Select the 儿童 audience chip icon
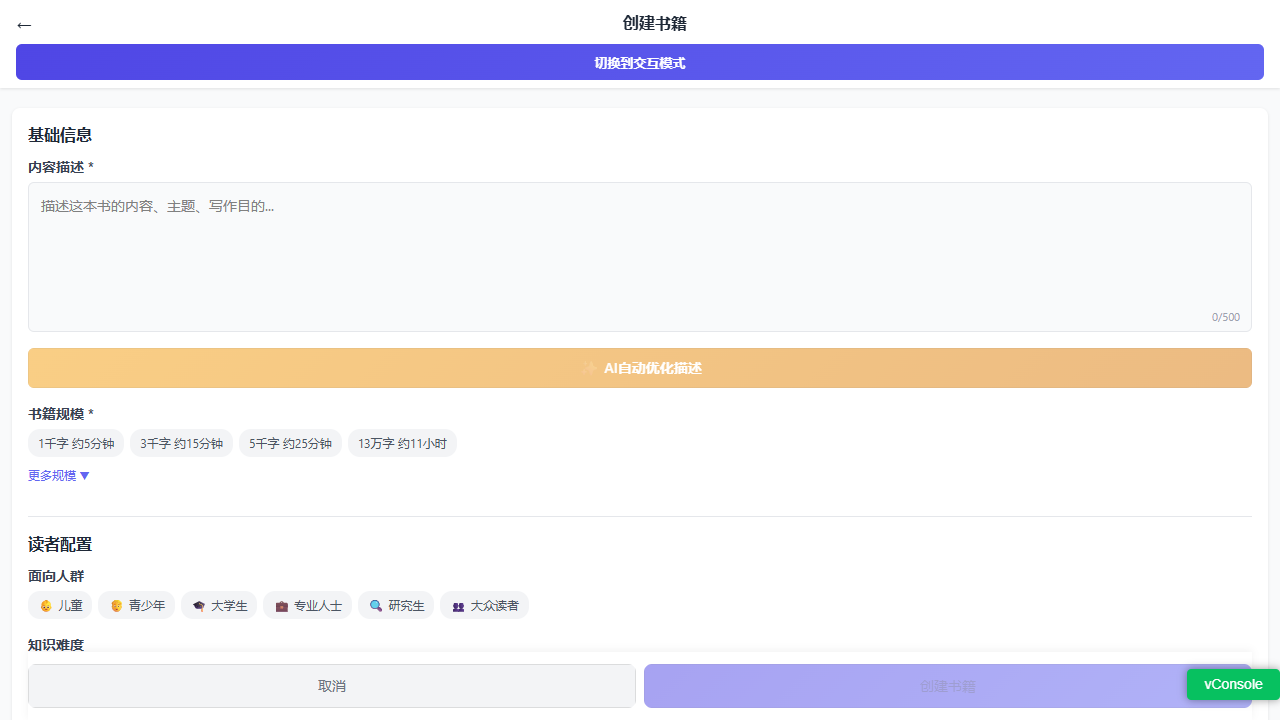 click(45, 605)
